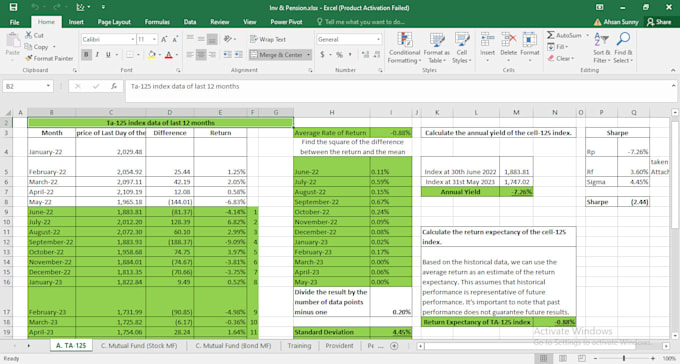The image size is (680, 364).
Task: Switch to Page Break Preview in status bar
Action: tap(582, 358)
